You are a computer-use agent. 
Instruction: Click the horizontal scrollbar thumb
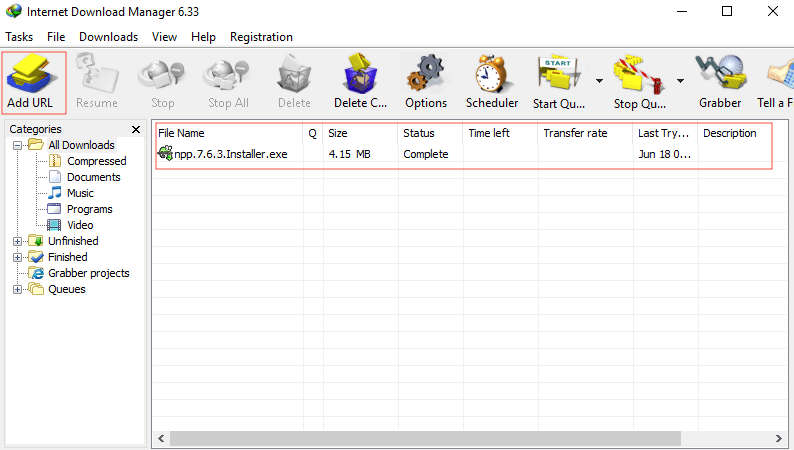(425, 438)
